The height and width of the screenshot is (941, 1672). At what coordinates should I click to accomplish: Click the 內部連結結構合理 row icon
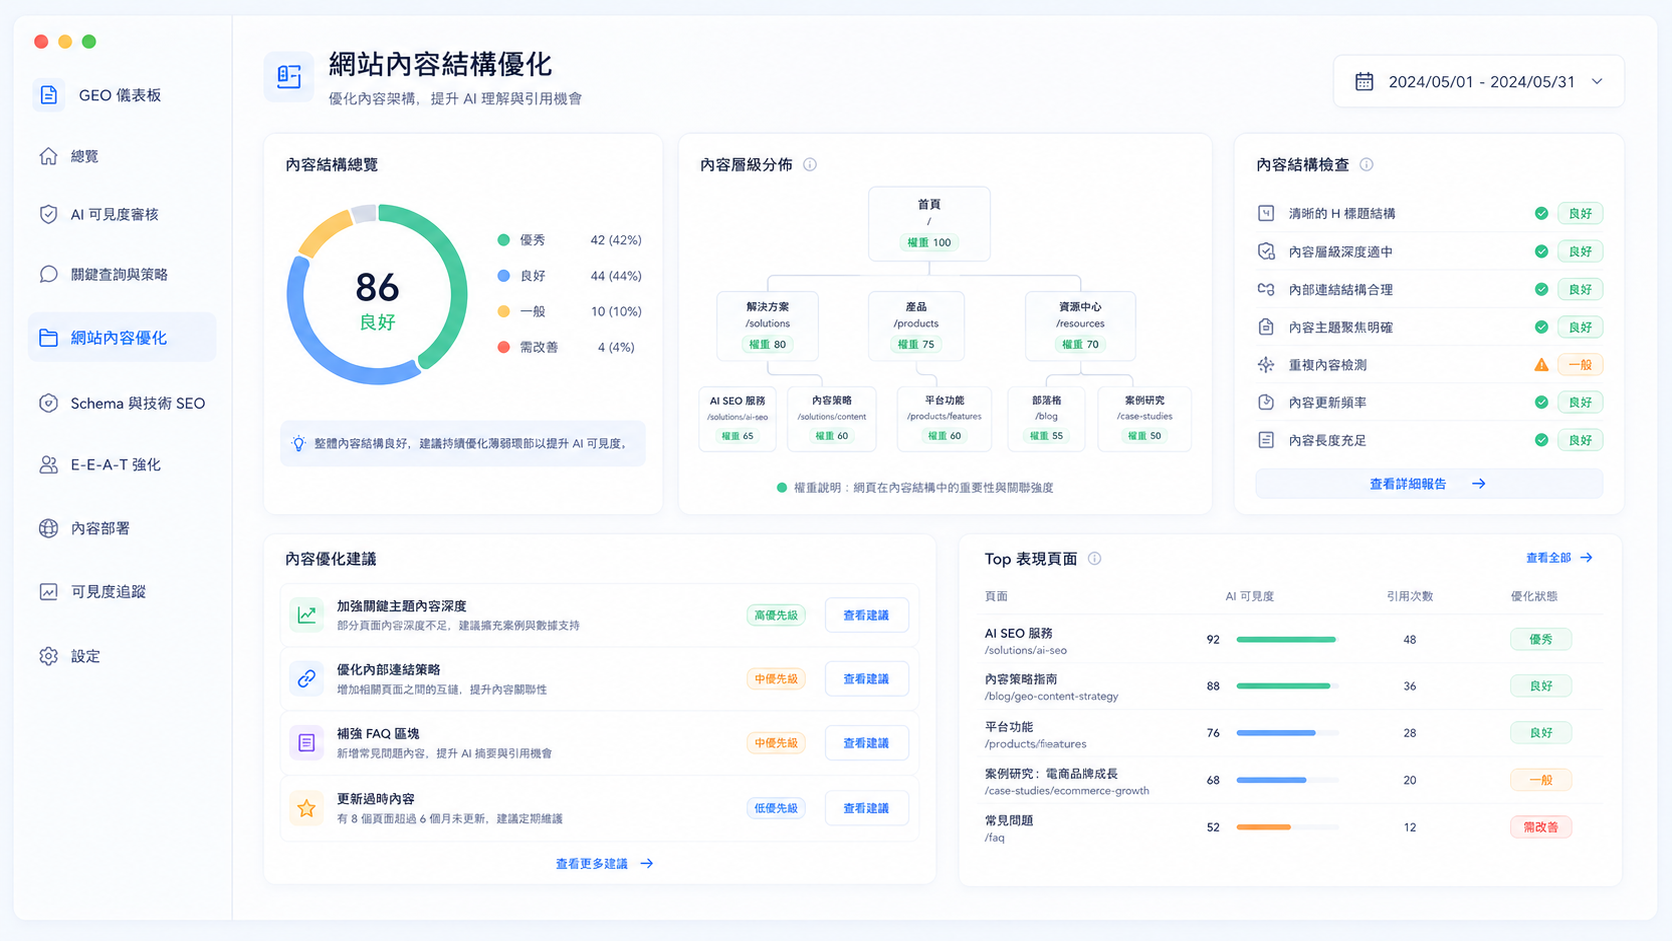tap(1266, 289)
